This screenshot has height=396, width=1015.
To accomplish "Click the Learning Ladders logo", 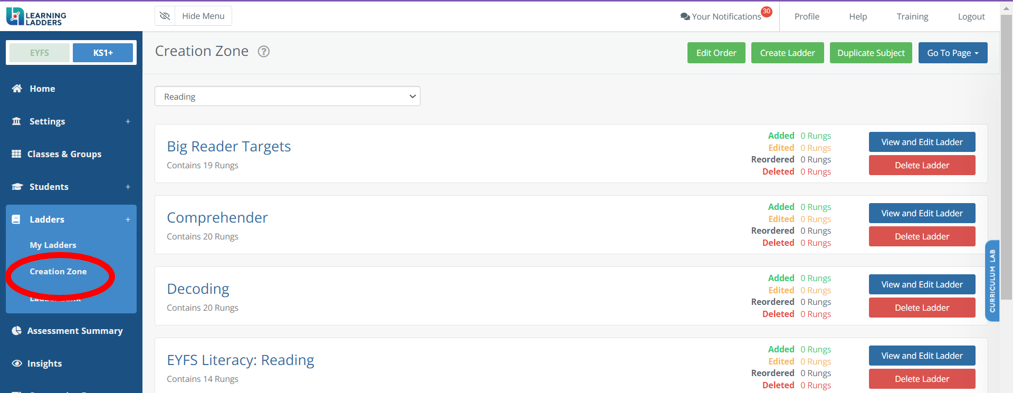I will (x=36, y=16).
